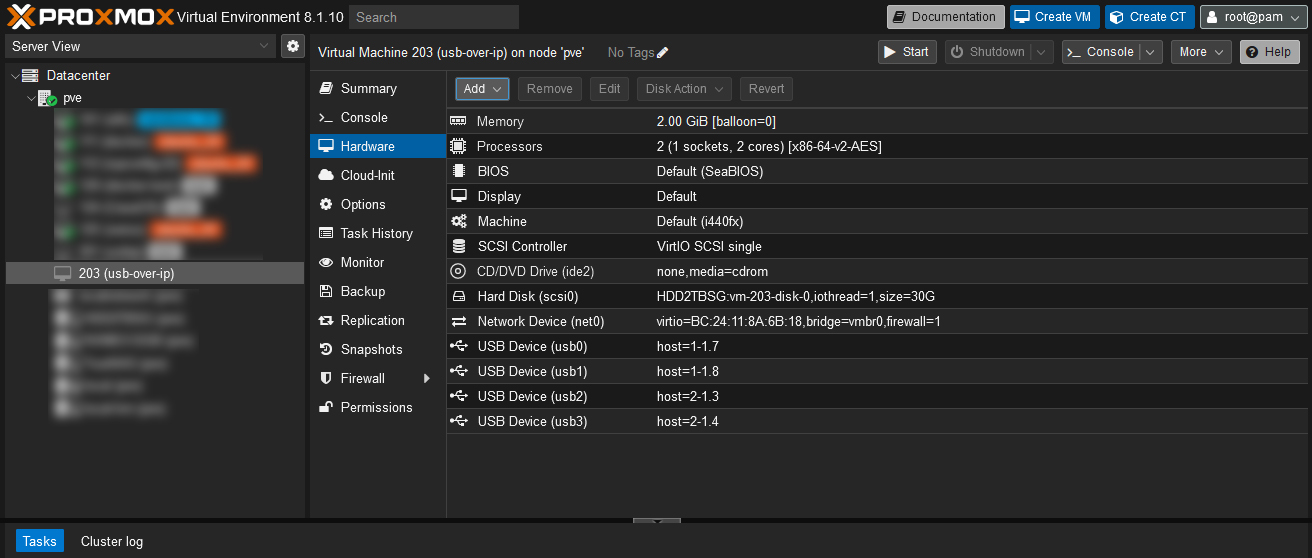The width and height of the screenshot is (1312, 558).
Task: Switch to the Cluster log tab
Action: (x=112, y=541)
